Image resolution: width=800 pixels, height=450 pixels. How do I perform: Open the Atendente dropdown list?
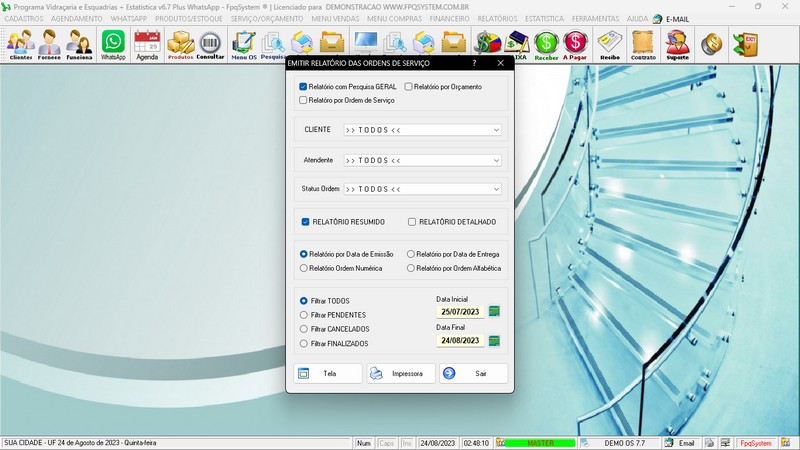pos(496,160)
